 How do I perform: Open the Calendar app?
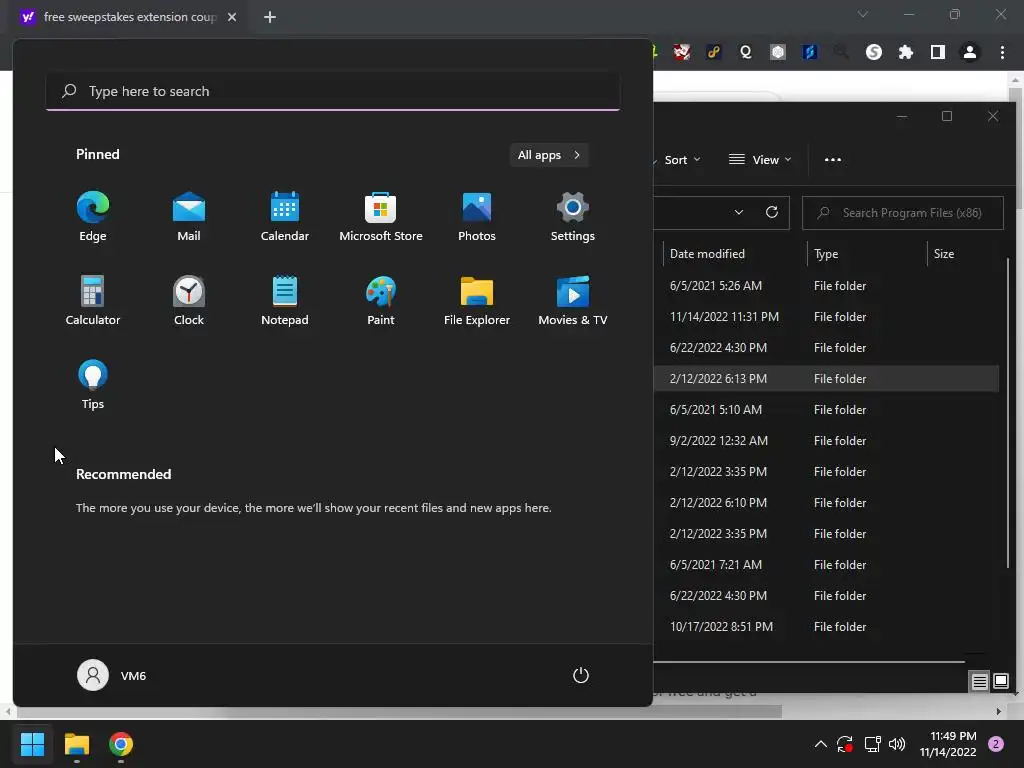(285, 217)
